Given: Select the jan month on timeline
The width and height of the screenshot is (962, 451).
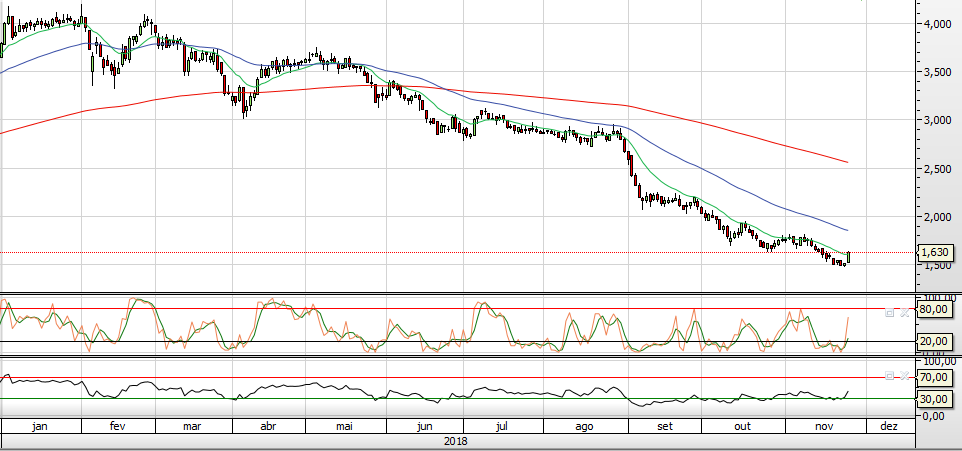Looking at the screenshot, I should coord(40,426).
